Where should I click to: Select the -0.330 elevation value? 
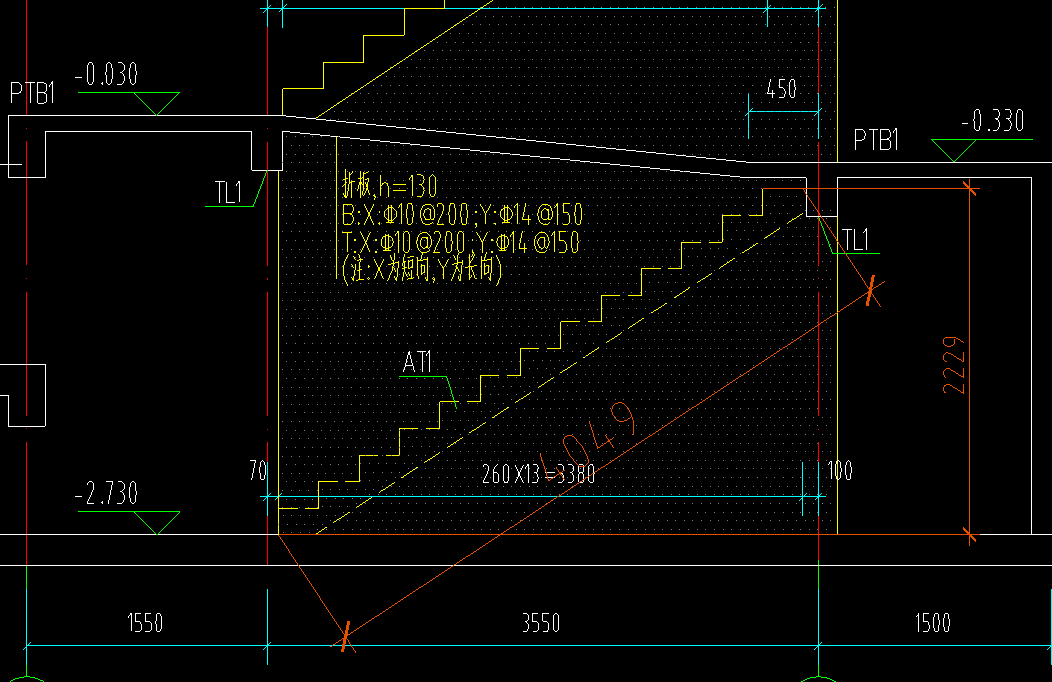click(x=993, y=121)
